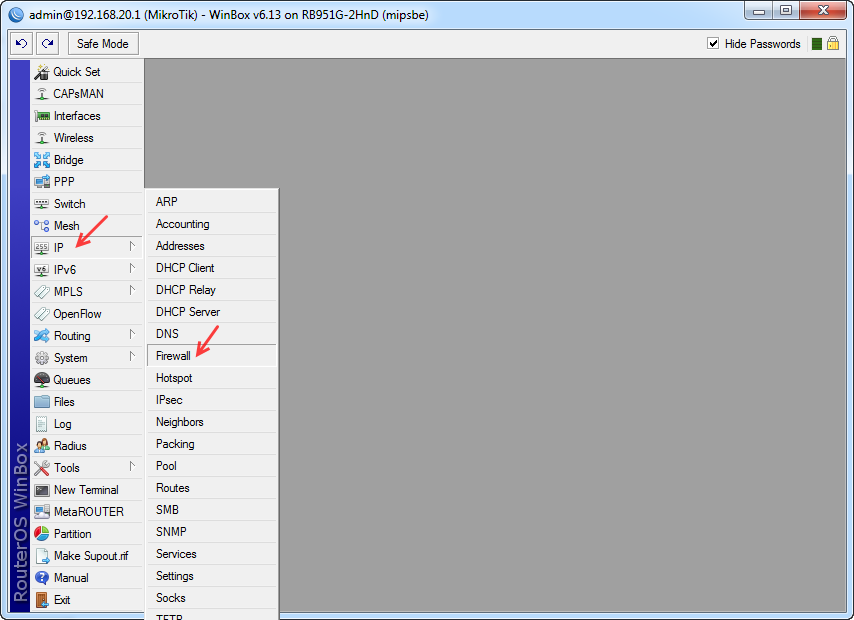Select IPsec in the submenu
Viewport: 854px width, 620px height.
212,400
